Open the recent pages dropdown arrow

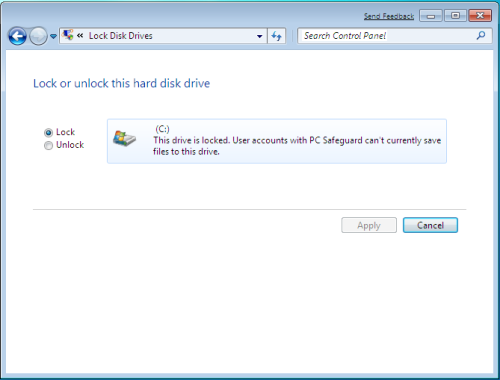53,36
